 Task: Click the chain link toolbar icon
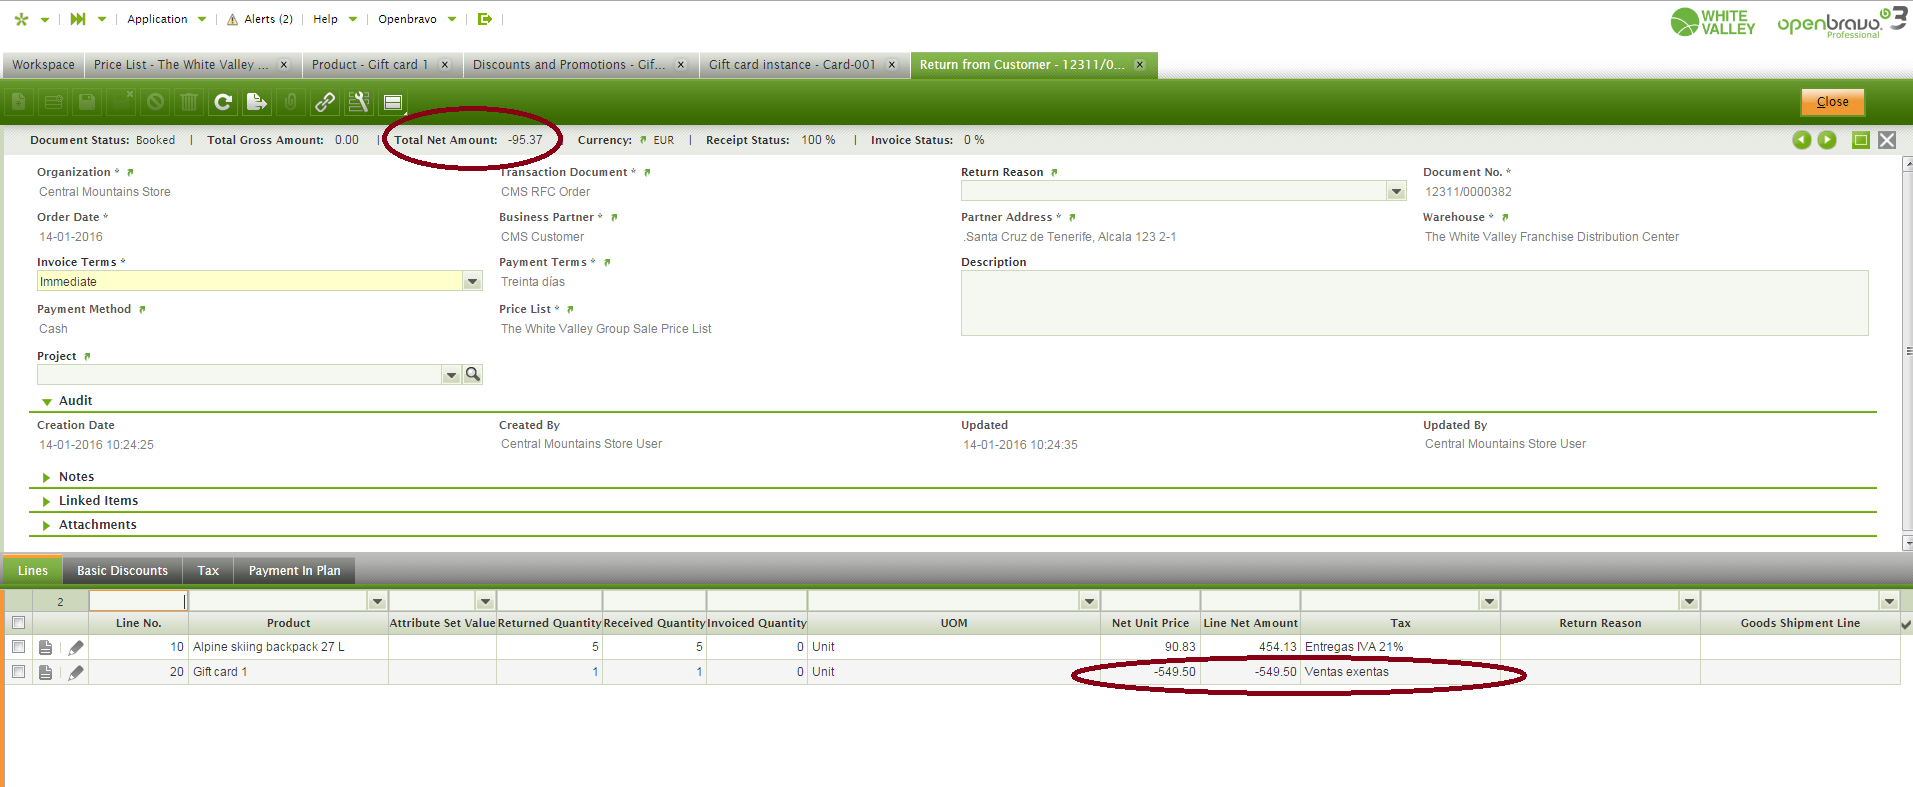tap(325, 102)
